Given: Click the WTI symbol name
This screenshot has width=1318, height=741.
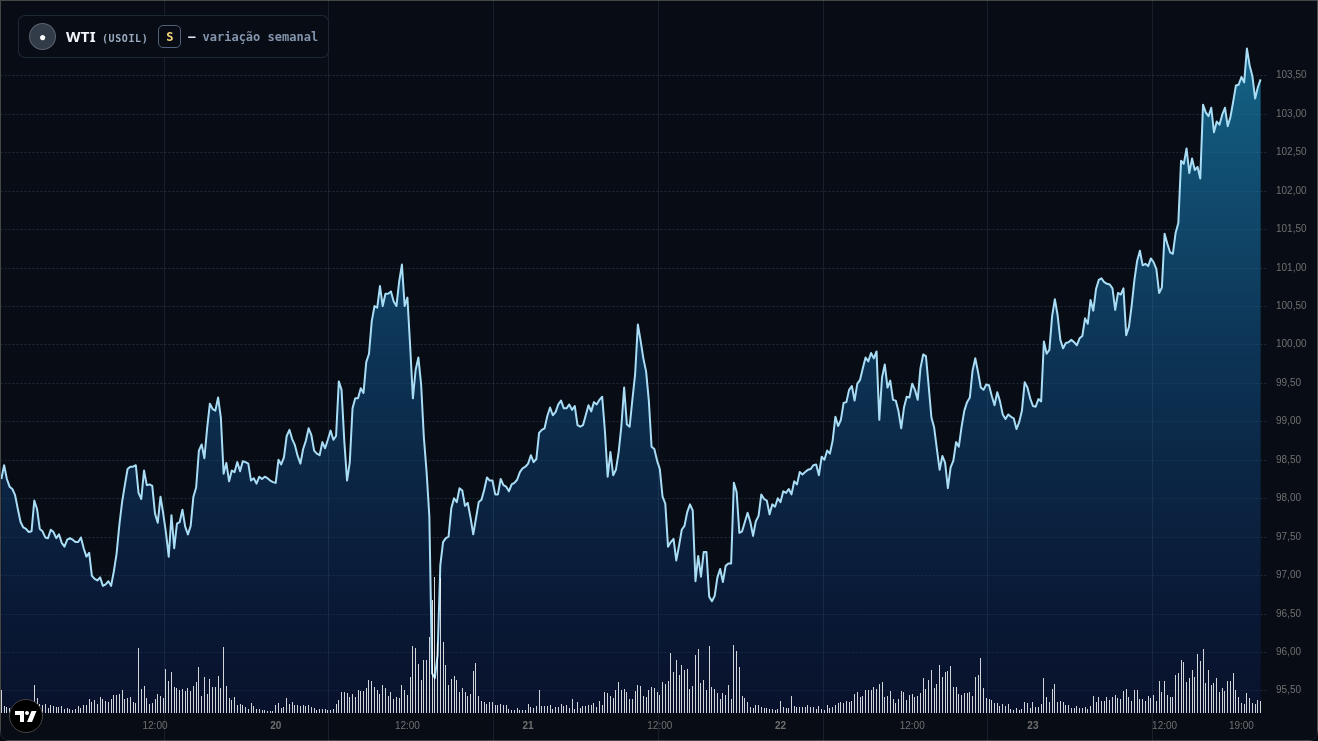Looking at the screenshot, I should 81,37.
